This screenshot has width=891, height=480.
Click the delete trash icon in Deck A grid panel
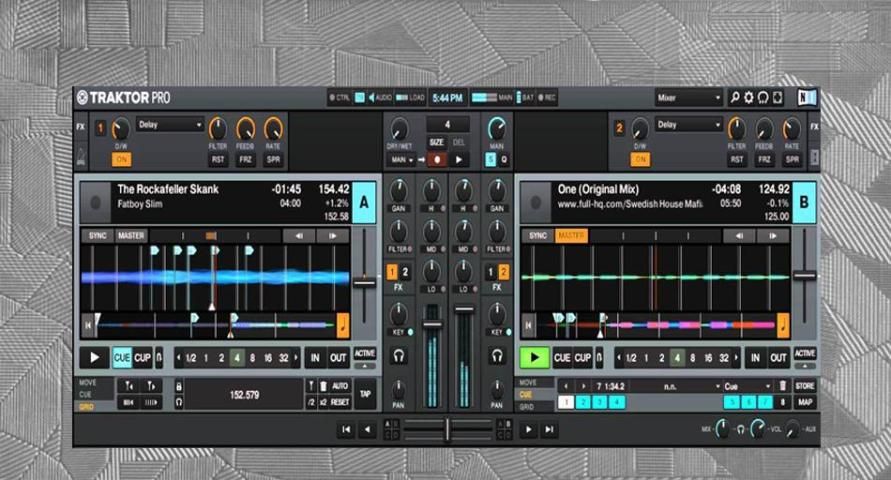coord(323,385)
